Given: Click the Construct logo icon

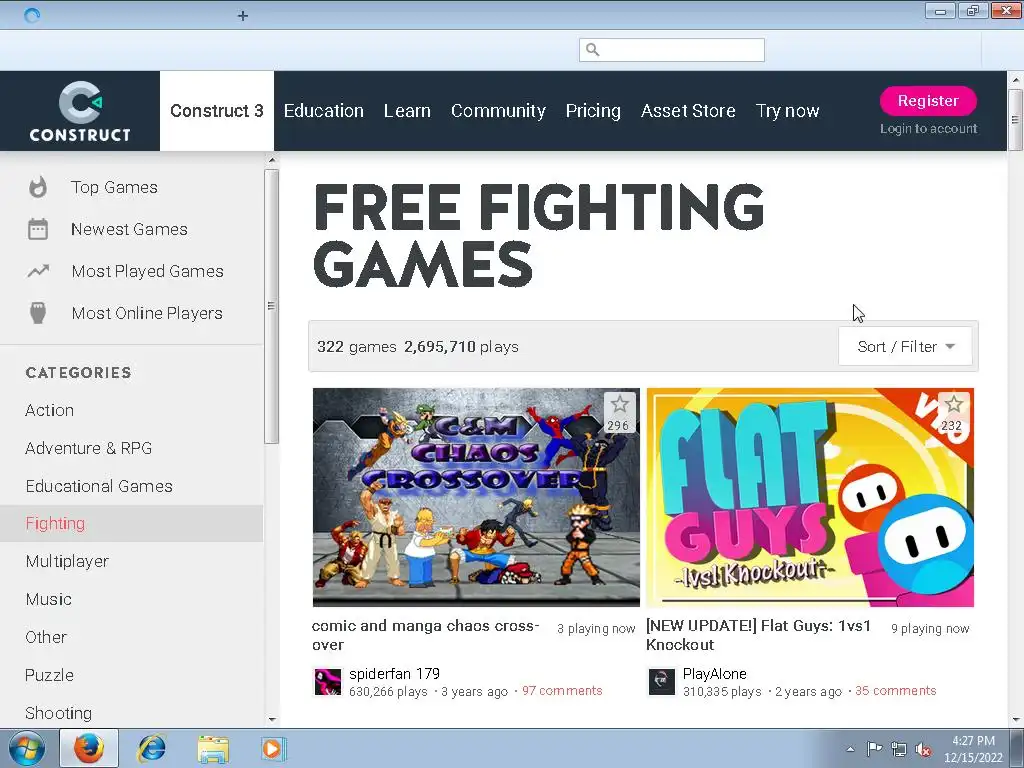Looking at the screenshot, I should [80, 111].
